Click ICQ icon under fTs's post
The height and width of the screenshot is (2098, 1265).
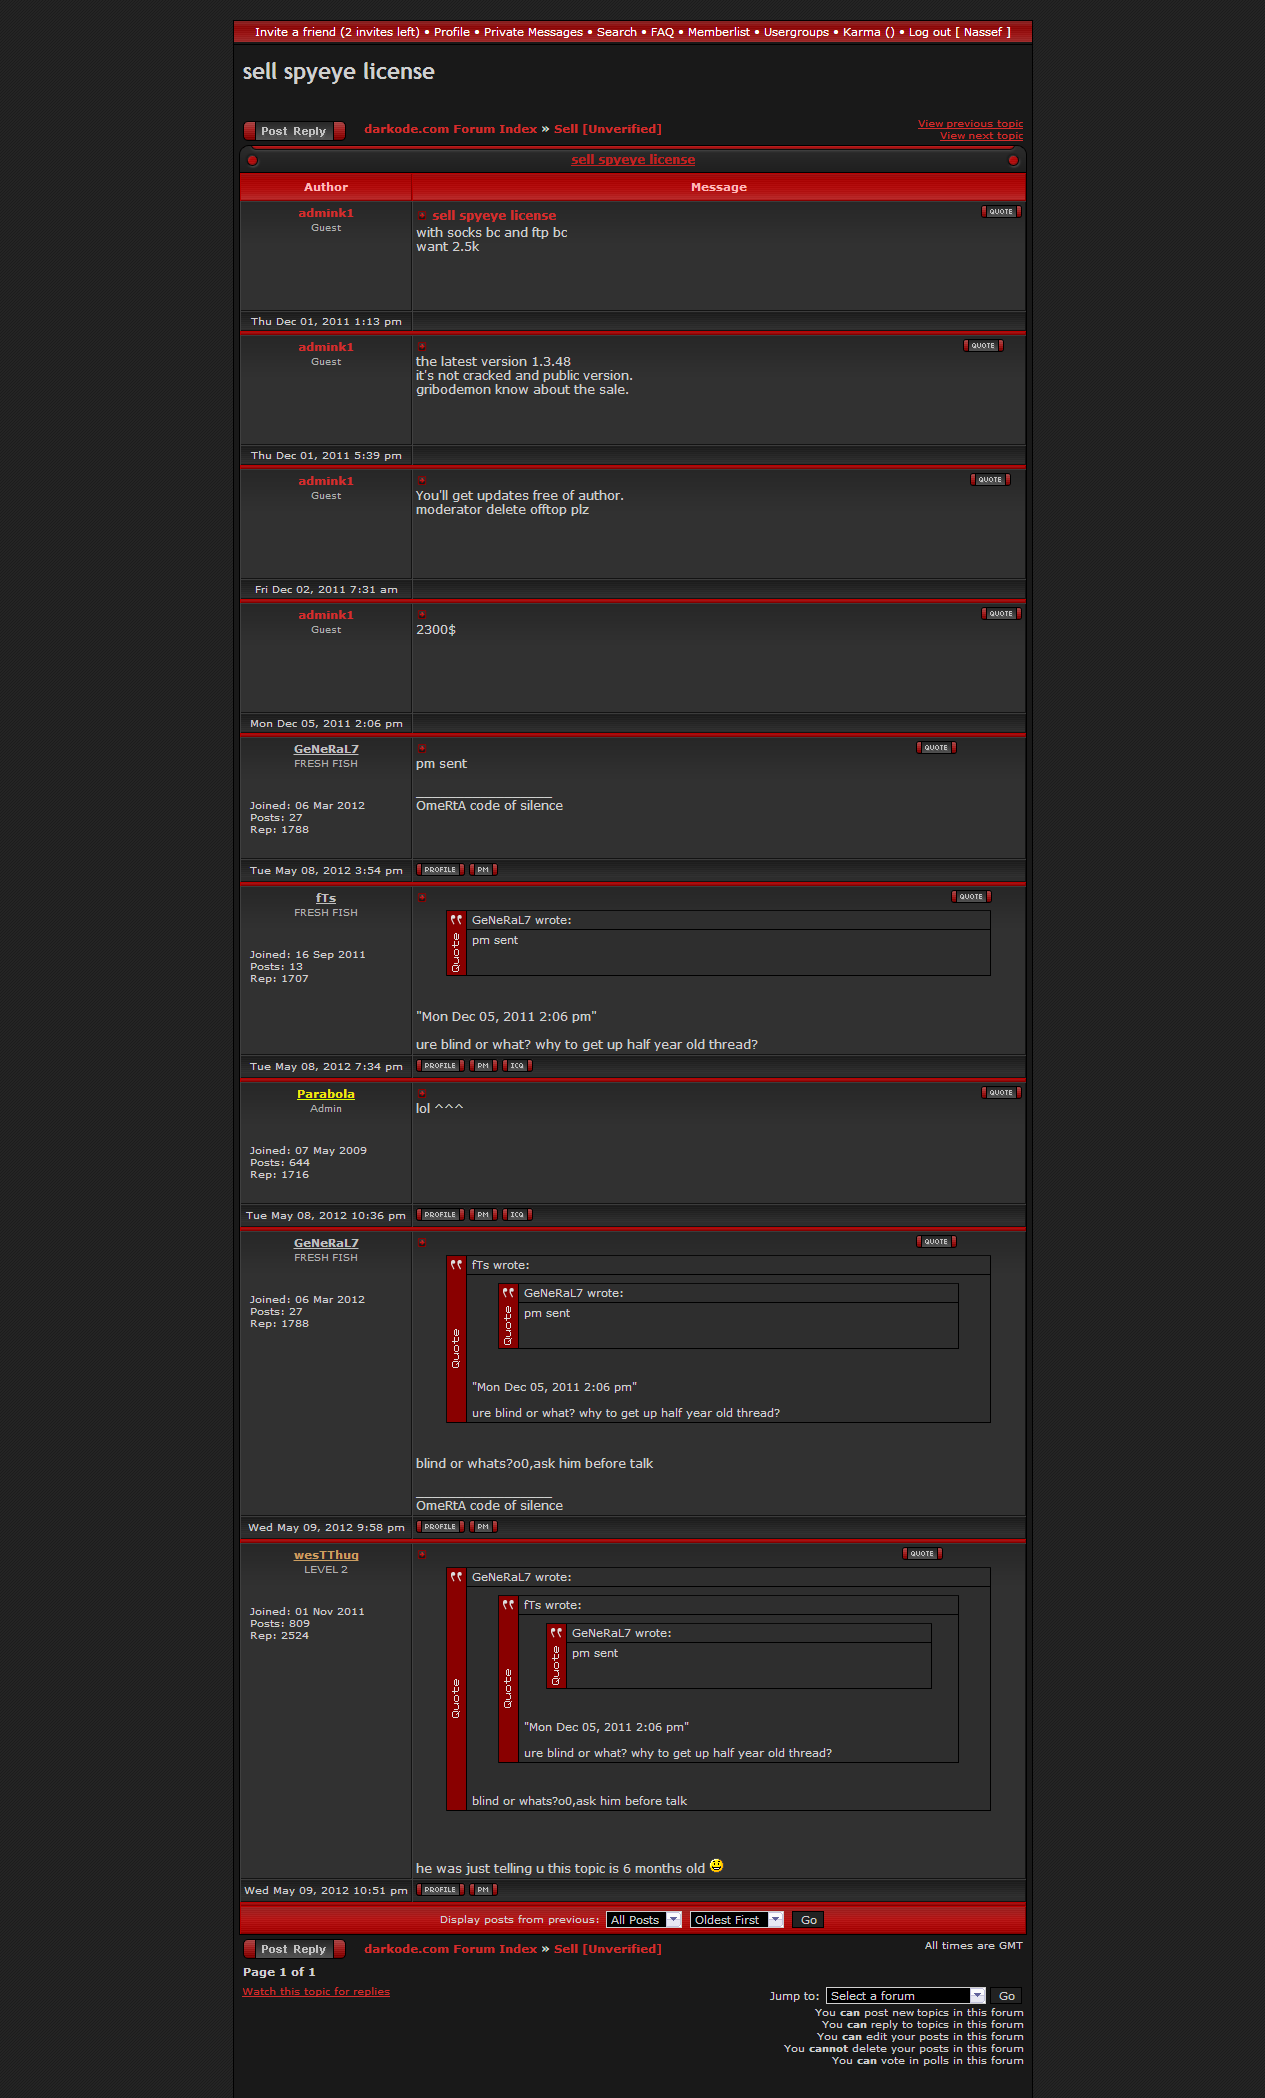(x=517, y=1066)
